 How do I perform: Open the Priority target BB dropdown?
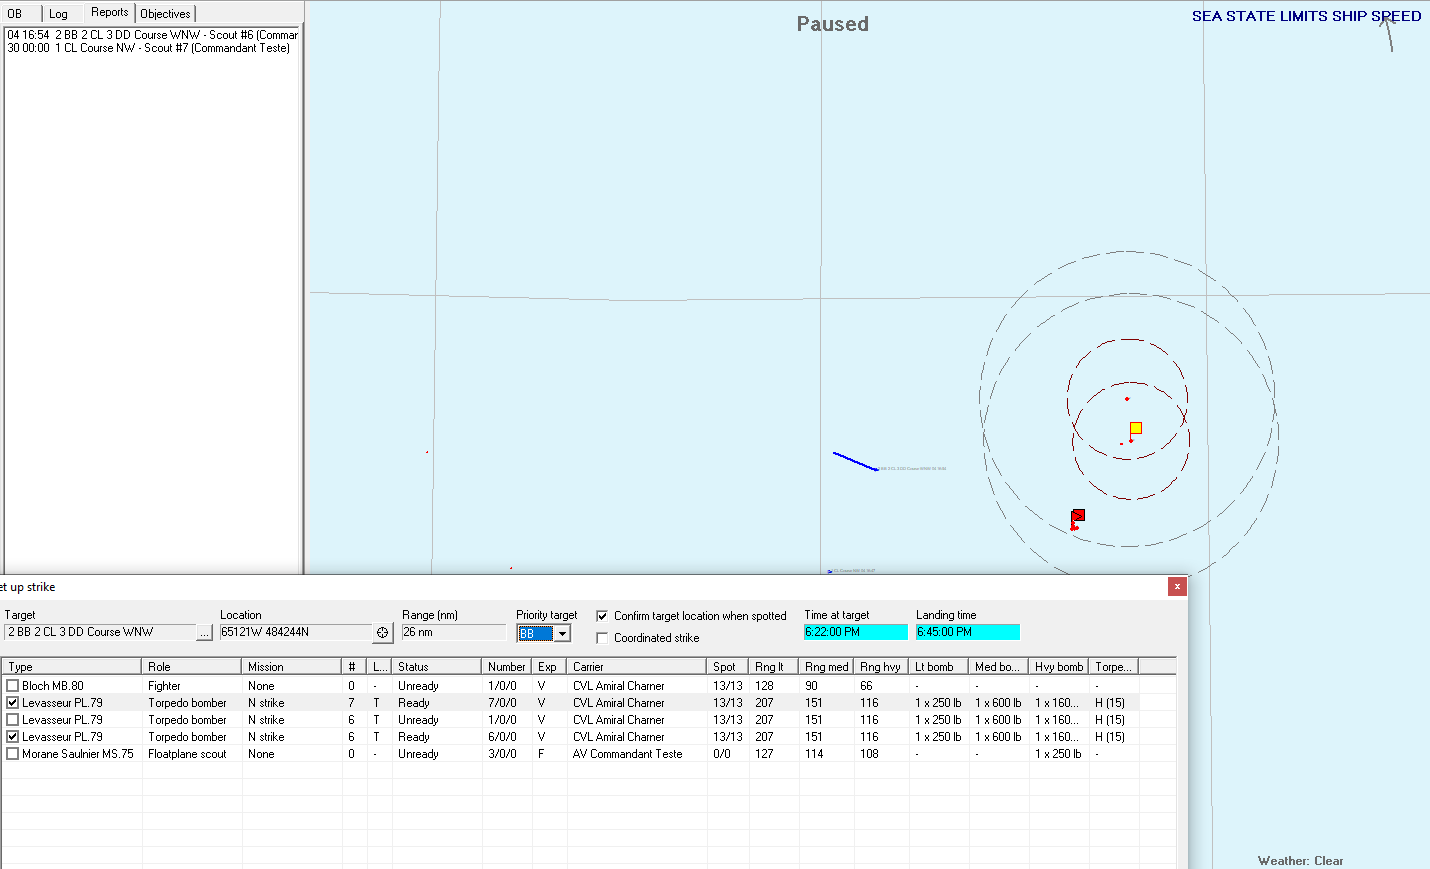click(563, 633)
